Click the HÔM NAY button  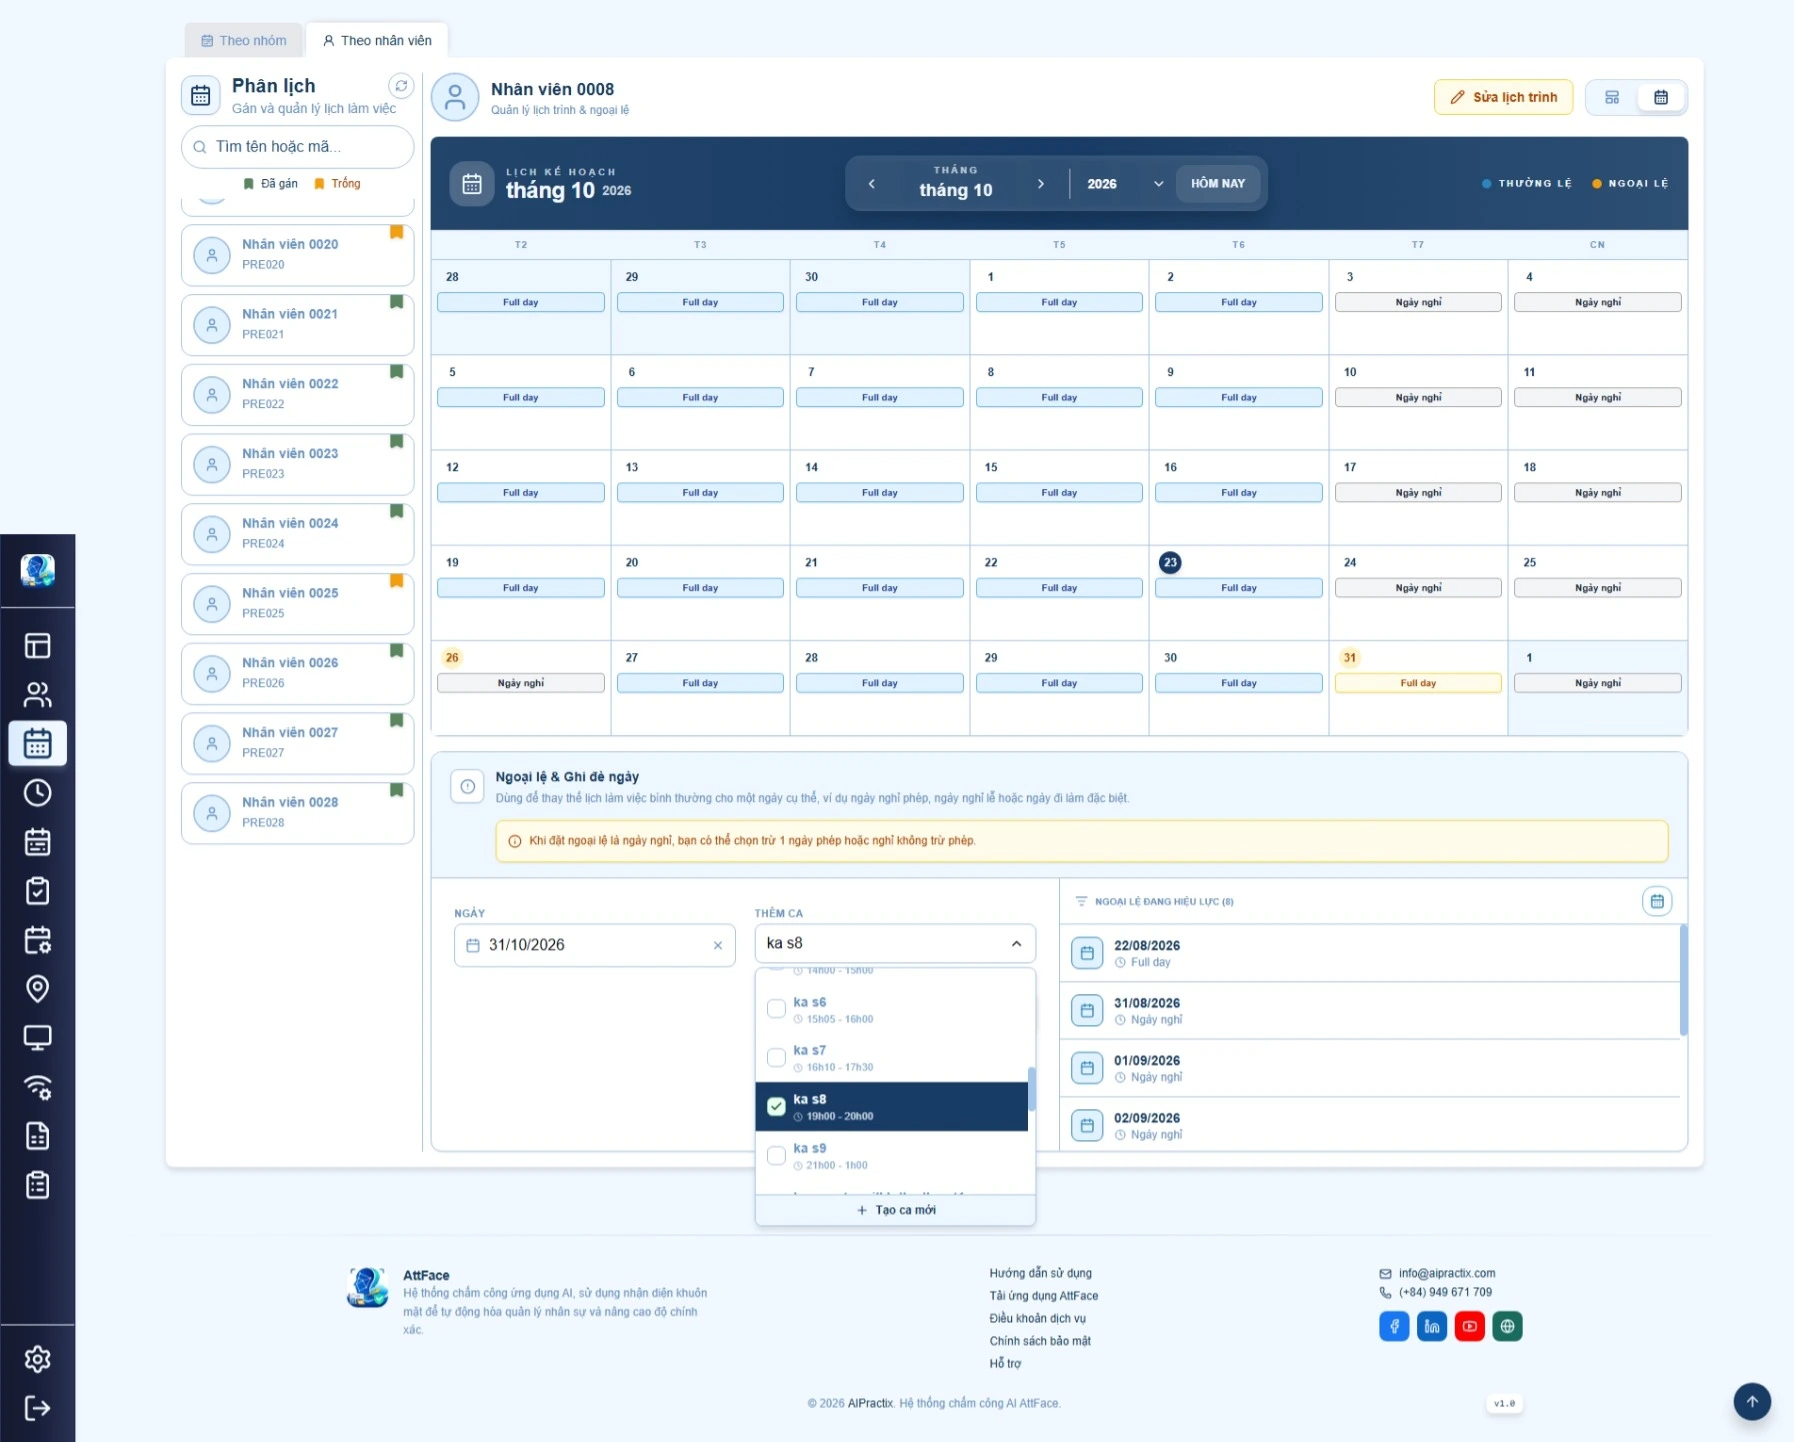1217,184
